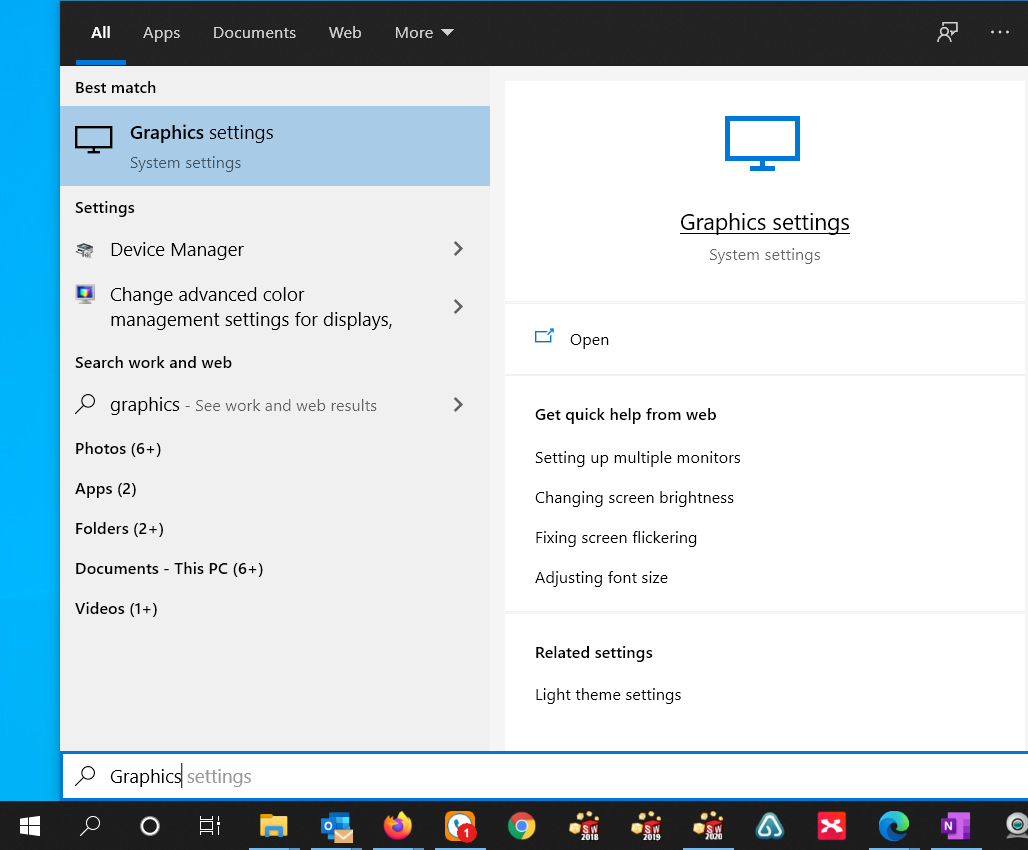The image size is (1028, 850).
Task: Open Outlook from the taskbar
Action: tap(335, 827)
